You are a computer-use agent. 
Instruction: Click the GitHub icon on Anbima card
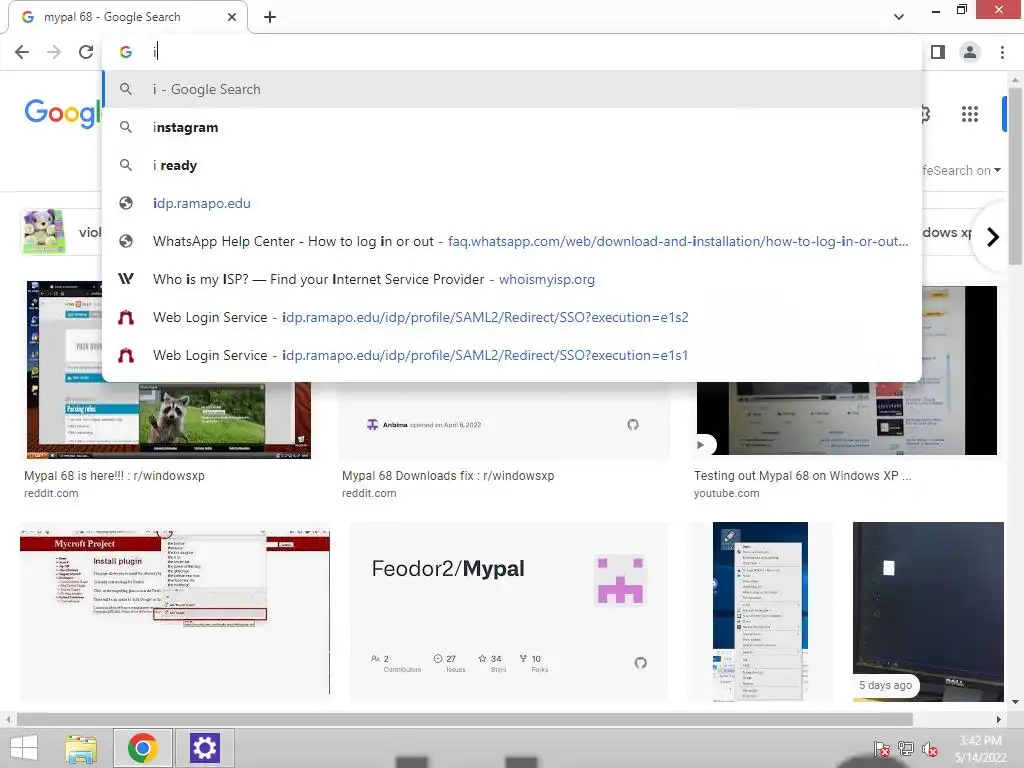tap(633, 424)
